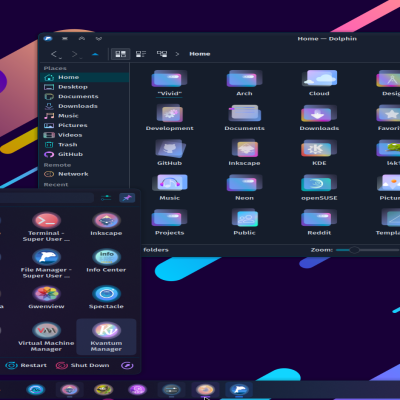The height and width of the screenshot is (400, 400).
Task: Select the Music folder in file view
Action: click(169, 183)
